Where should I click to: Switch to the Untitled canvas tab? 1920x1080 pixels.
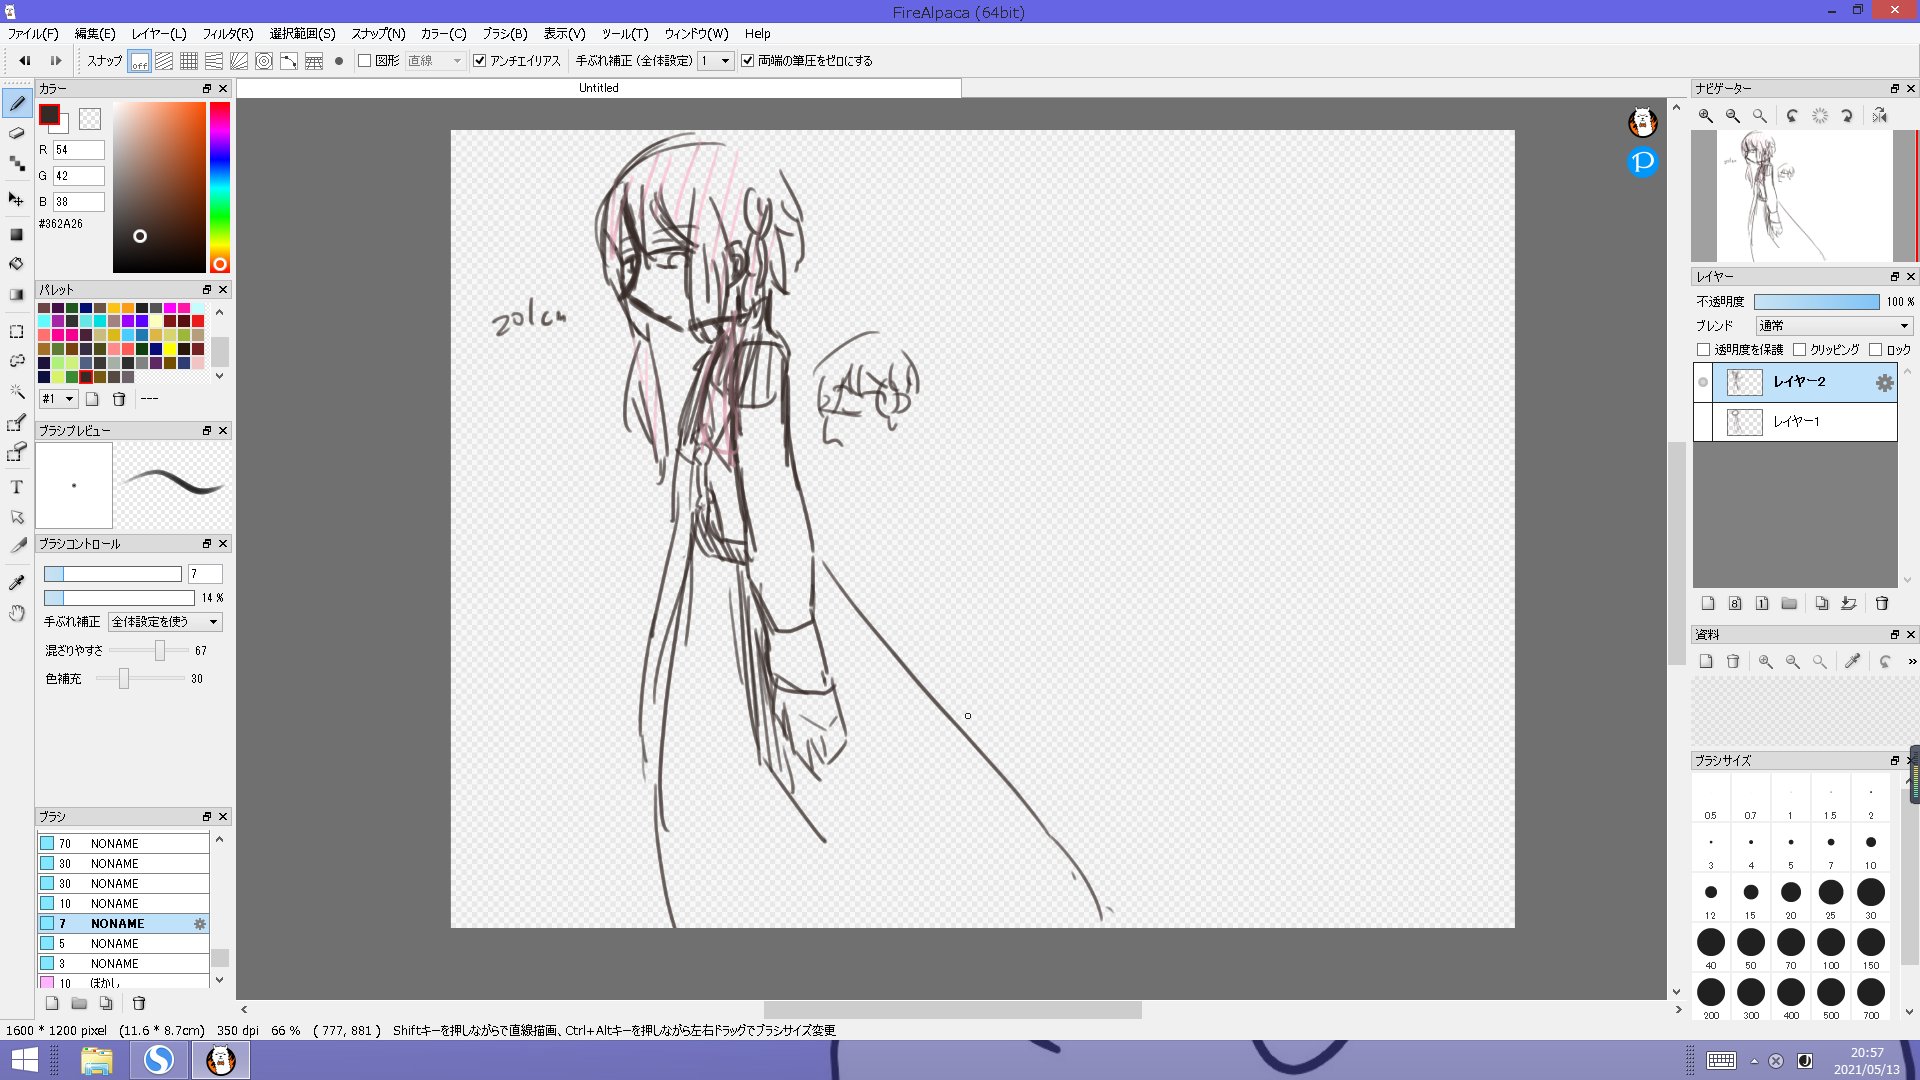[x=599, y=88]
